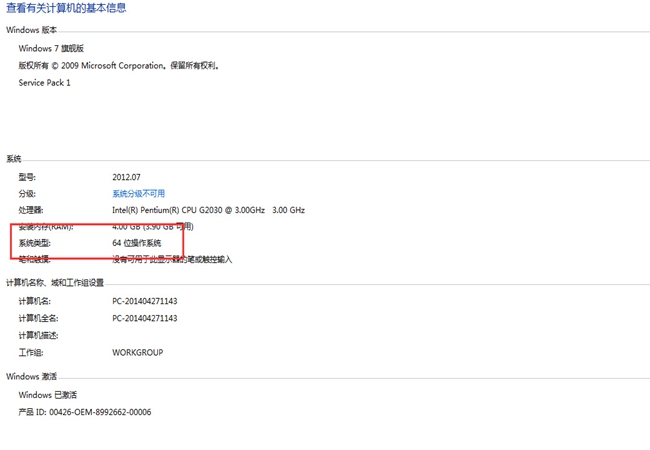Click the 64 位操作系统 value
The height and width of the screenshot is (450, 650).
point(137,243)
